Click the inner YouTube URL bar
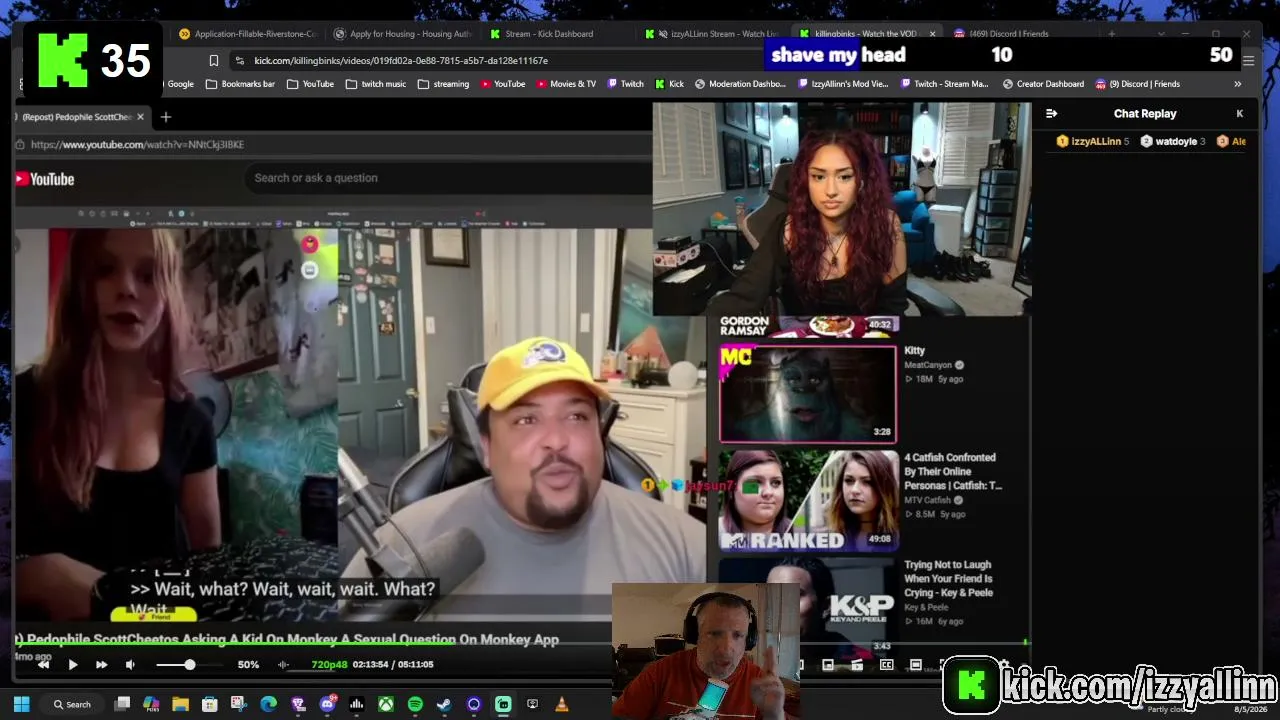The width and height of the screenshot is (1280, 720). point(137,145)
